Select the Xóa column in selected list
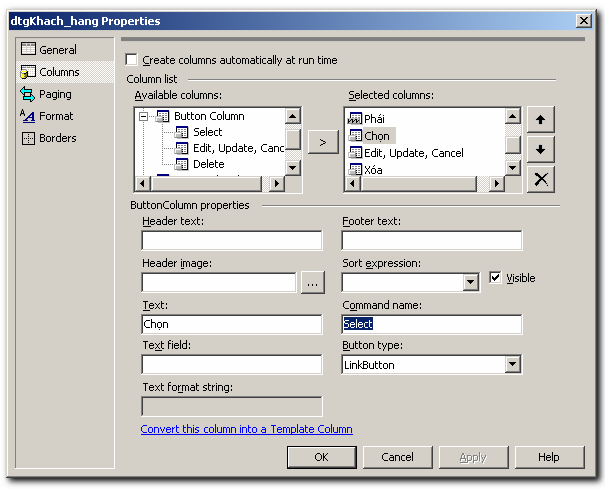Viewport: 605px width, 489px height. click(372, 170)
